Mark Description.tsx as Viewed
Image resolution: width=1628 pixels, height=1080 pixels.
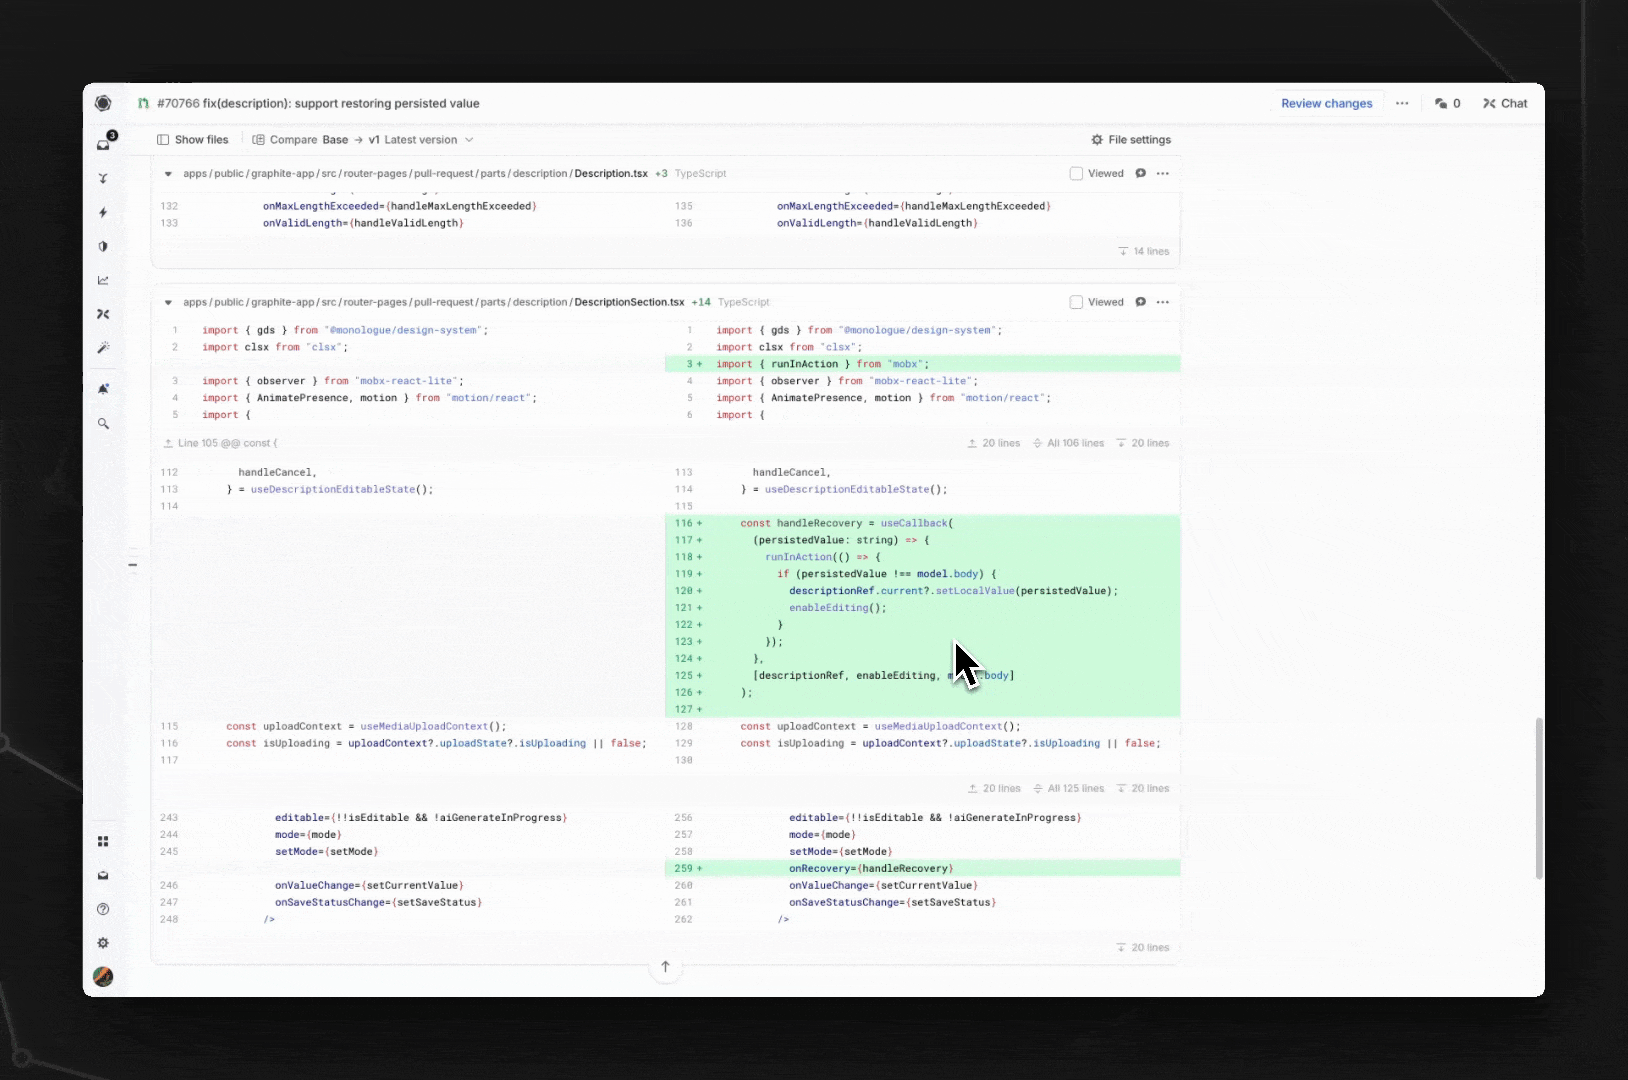1076,174
